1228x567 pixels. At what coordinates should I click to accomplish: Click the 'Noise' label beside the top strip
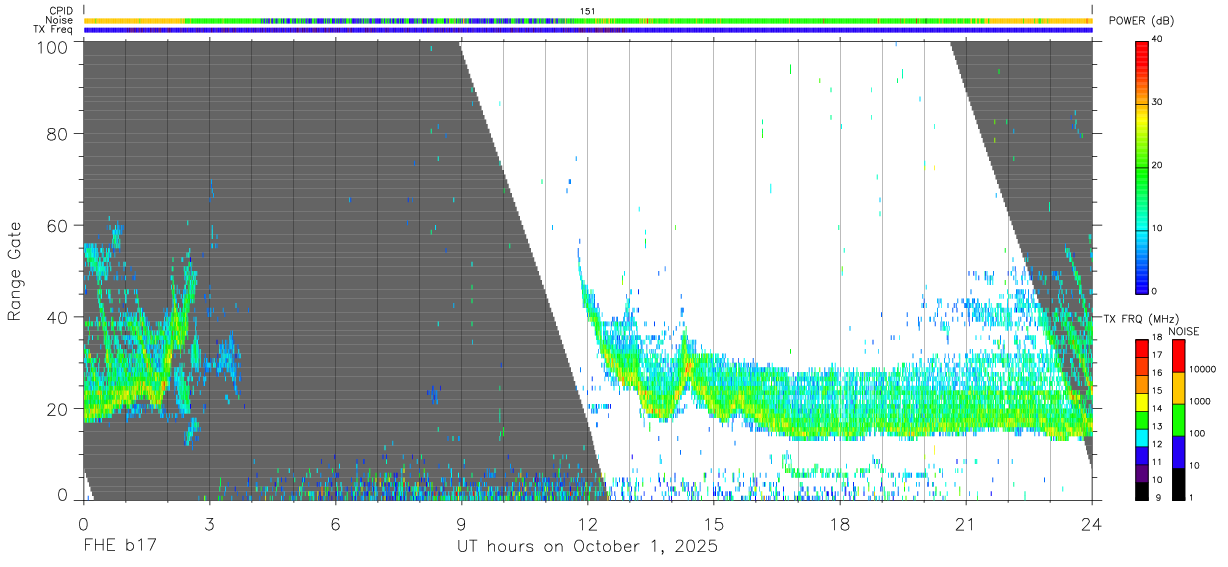coord(59,20)
